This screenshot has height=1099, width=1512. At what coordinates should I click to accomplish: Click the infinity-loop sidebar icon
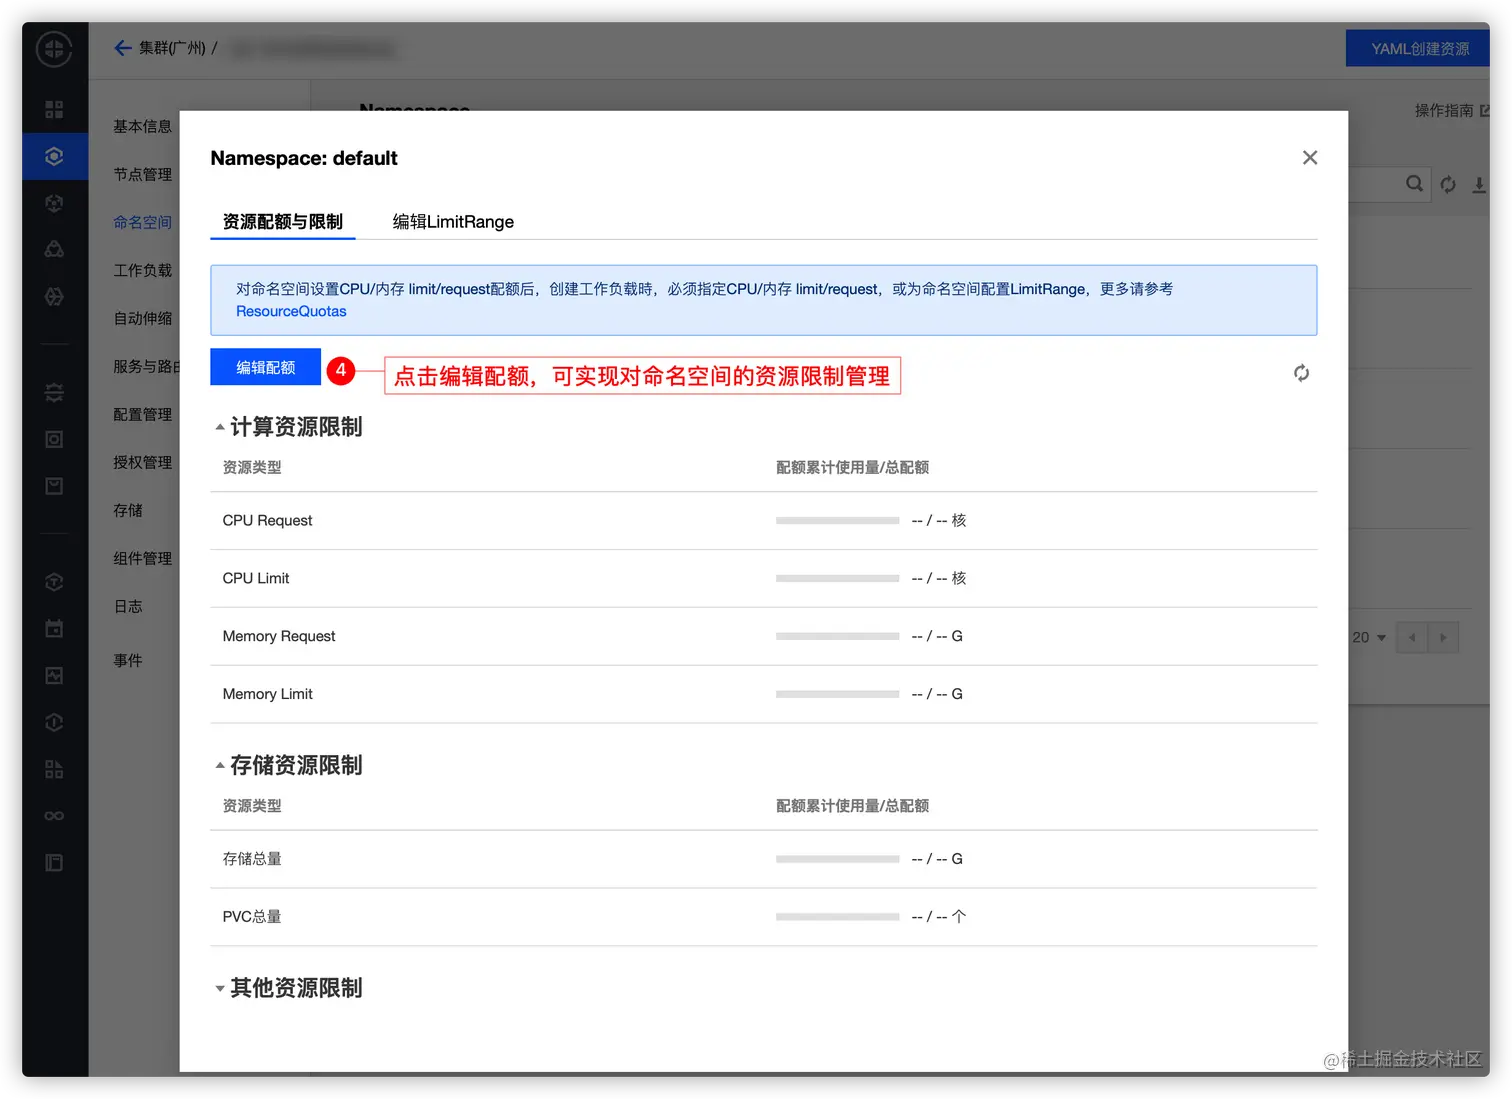pyautogui.click(x=54, y=816)
